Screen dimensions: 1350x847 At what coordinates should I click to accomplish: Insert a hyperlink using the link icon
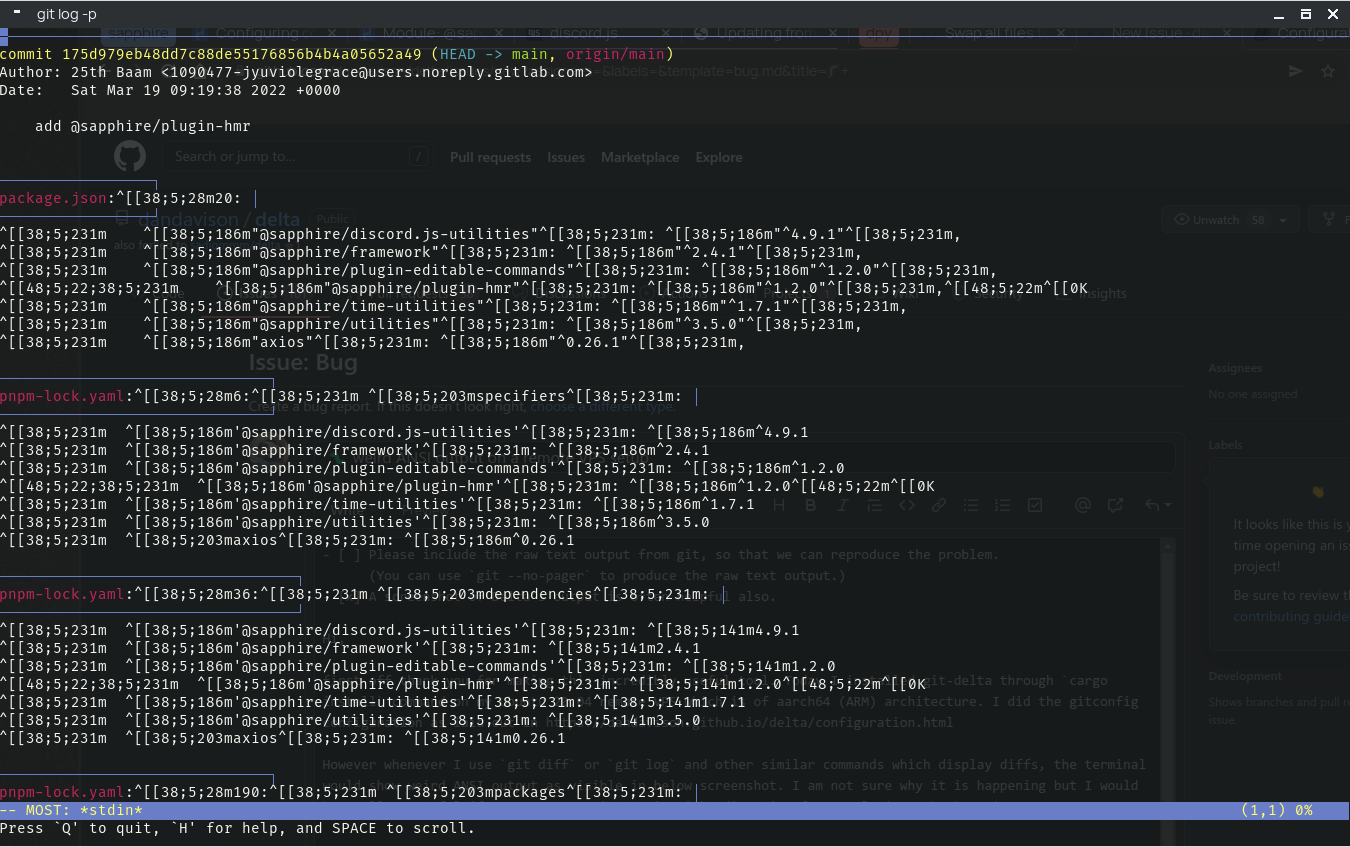(x=938, y=505)
